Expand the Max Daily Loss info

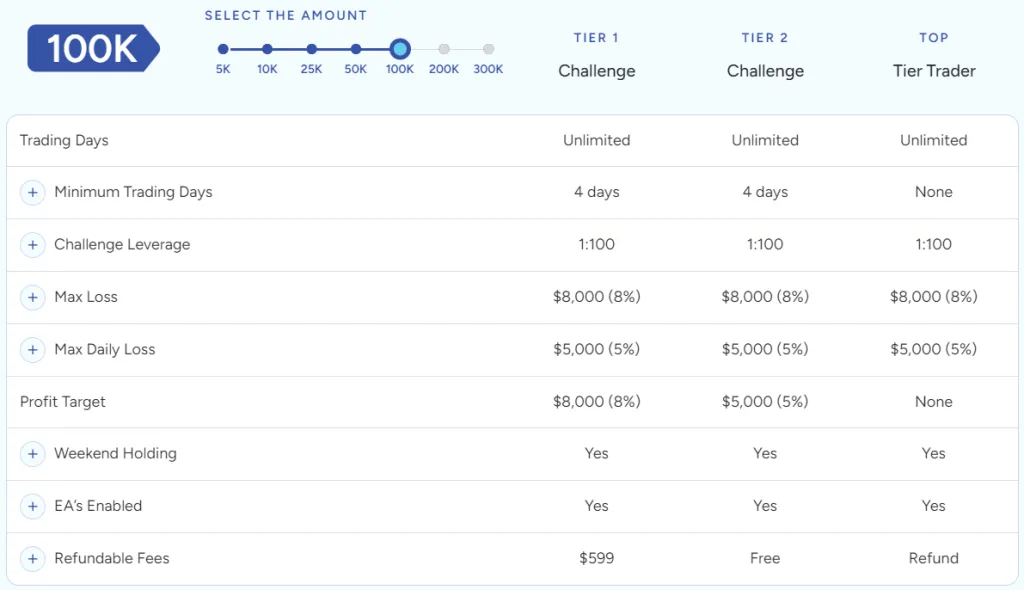click(x=32, y=349)
